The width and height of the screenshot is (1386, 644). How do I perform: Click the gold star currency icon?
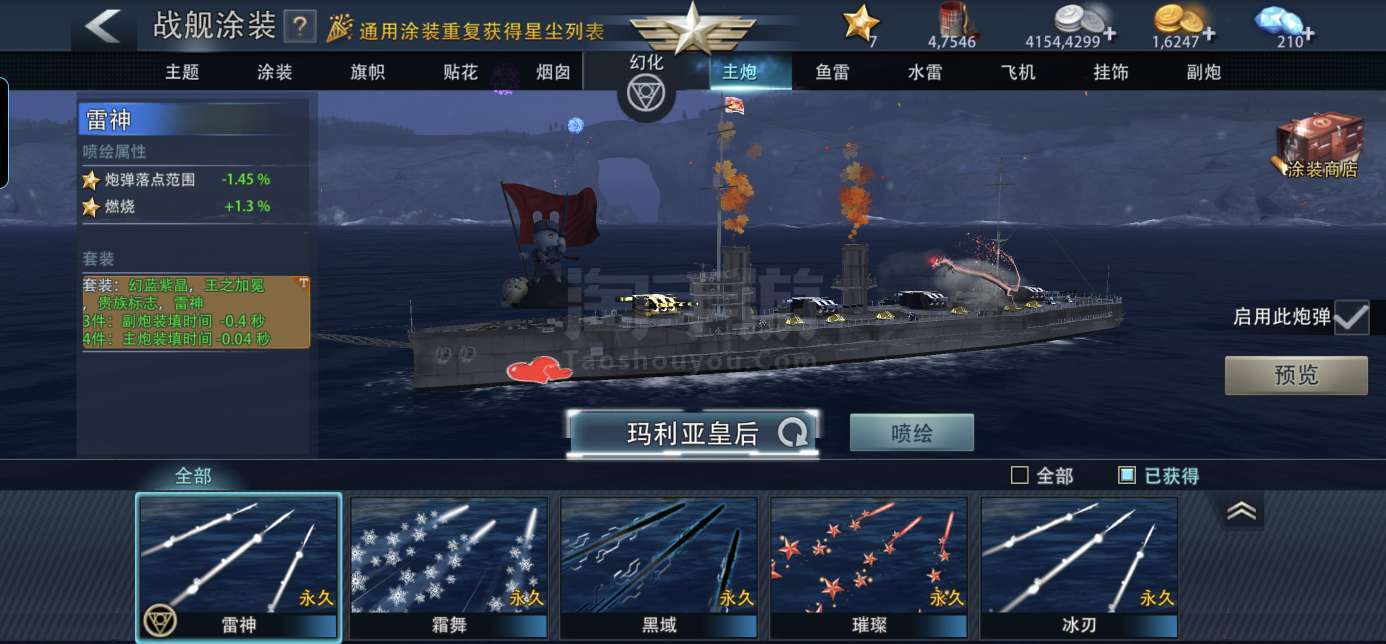860,22
